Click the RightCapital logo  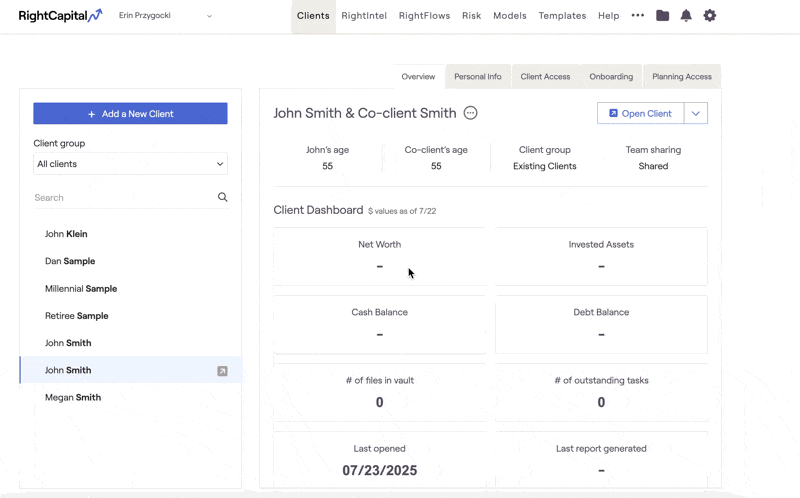[x=60, y=15]
